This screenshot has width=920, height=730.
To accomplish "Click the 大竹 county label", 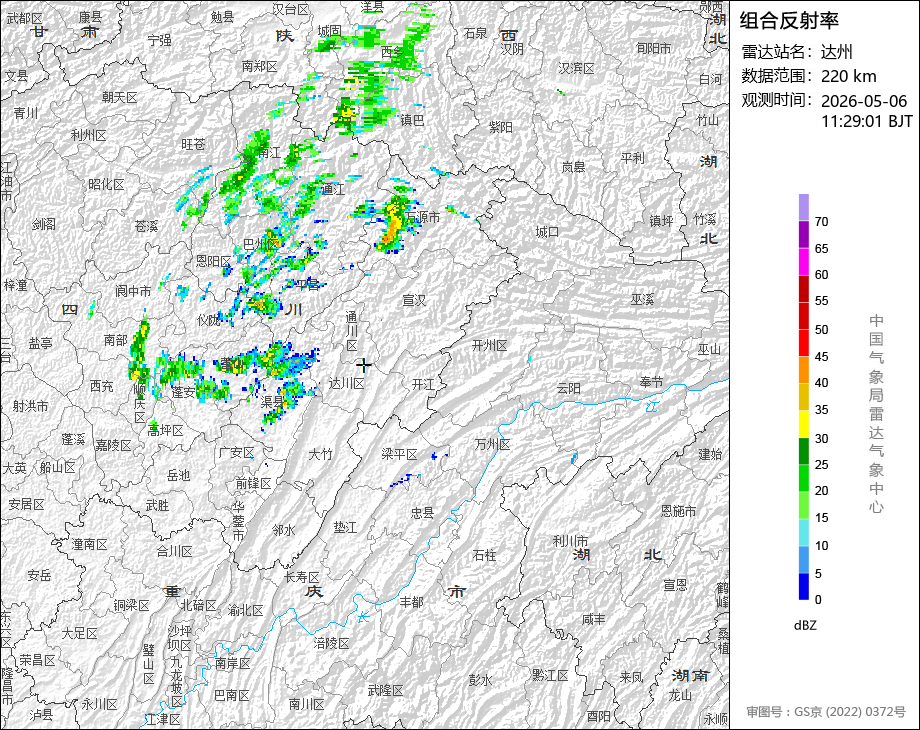I will pos(321,454).
